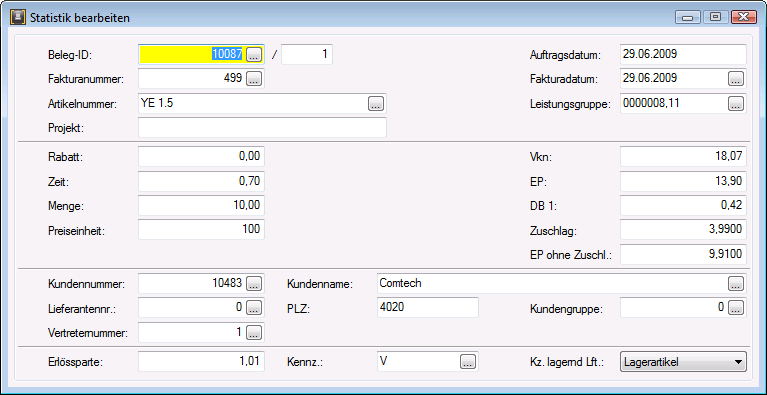Open Kundennummer lookup button beside 10483
Viewport: 767px width, 395px height.
tap(253, 283)
